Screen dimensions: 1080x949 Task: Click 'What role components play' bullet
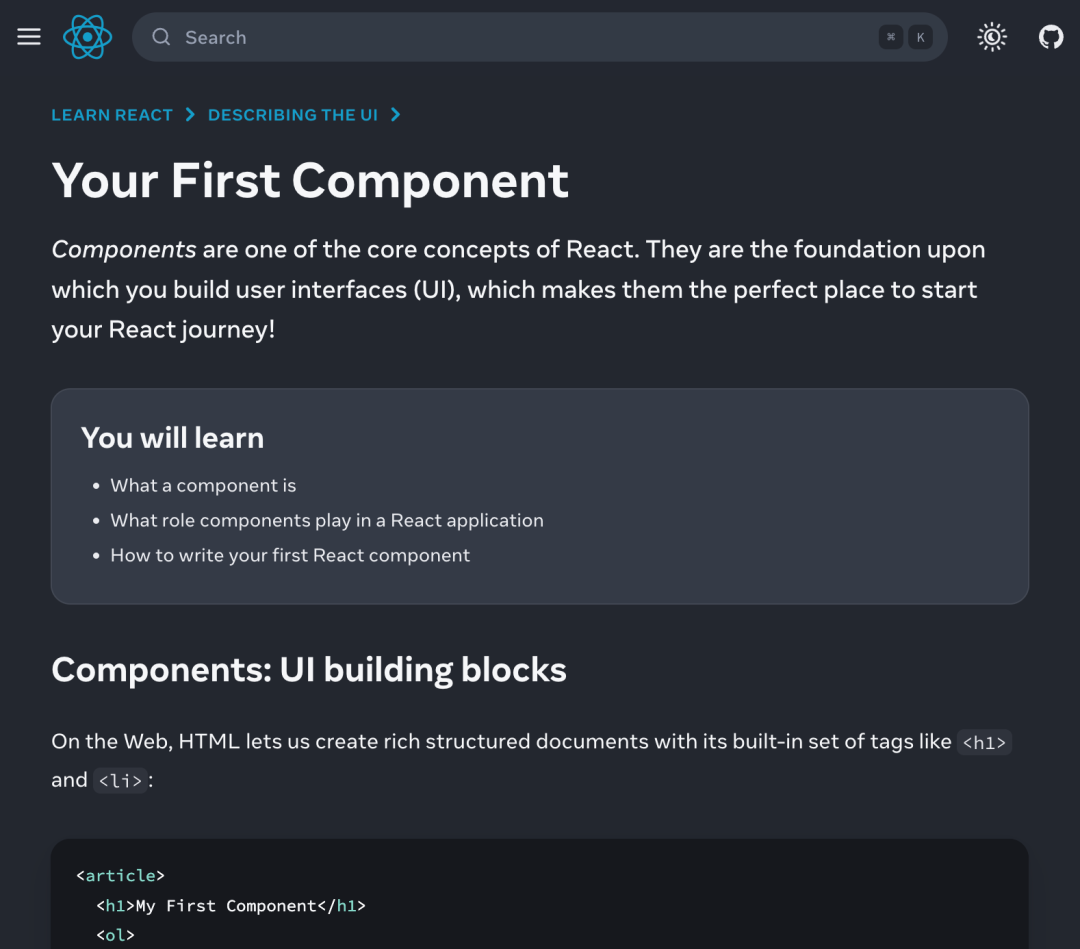(x=327, y=521)
